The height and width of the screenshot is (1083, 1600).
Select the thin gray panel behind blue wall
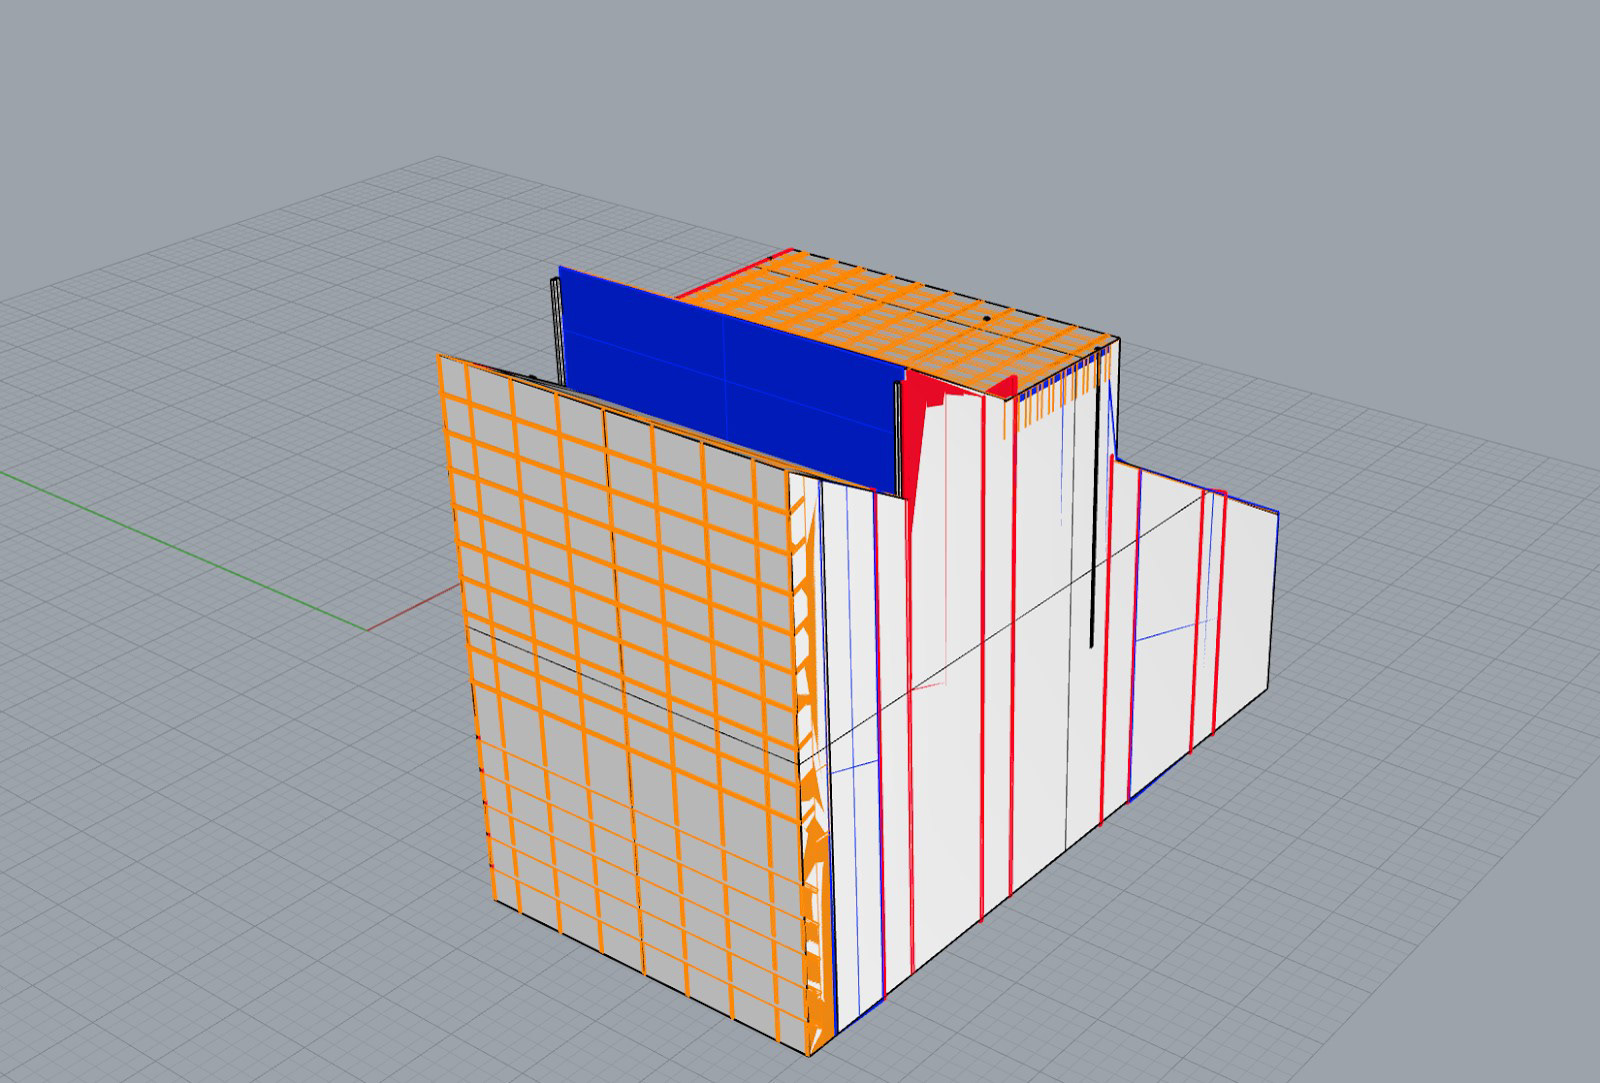pyautogui.click(x=554, y=330)
